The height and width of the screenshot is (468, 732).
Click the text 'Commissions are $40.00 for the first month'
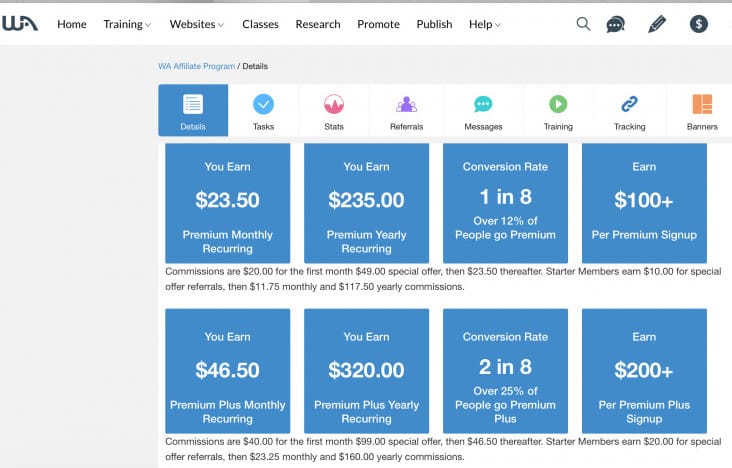tap(259, 441)
